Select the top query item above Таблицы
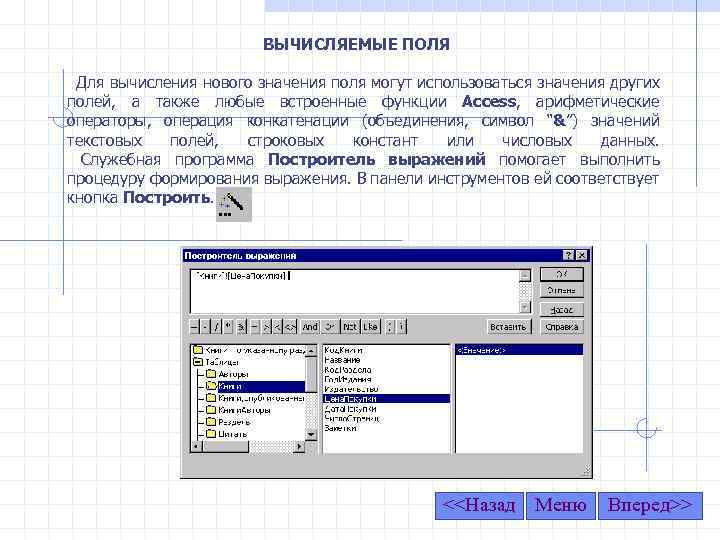The height and width of the screenshot is (540, 720). coord(255,350)
